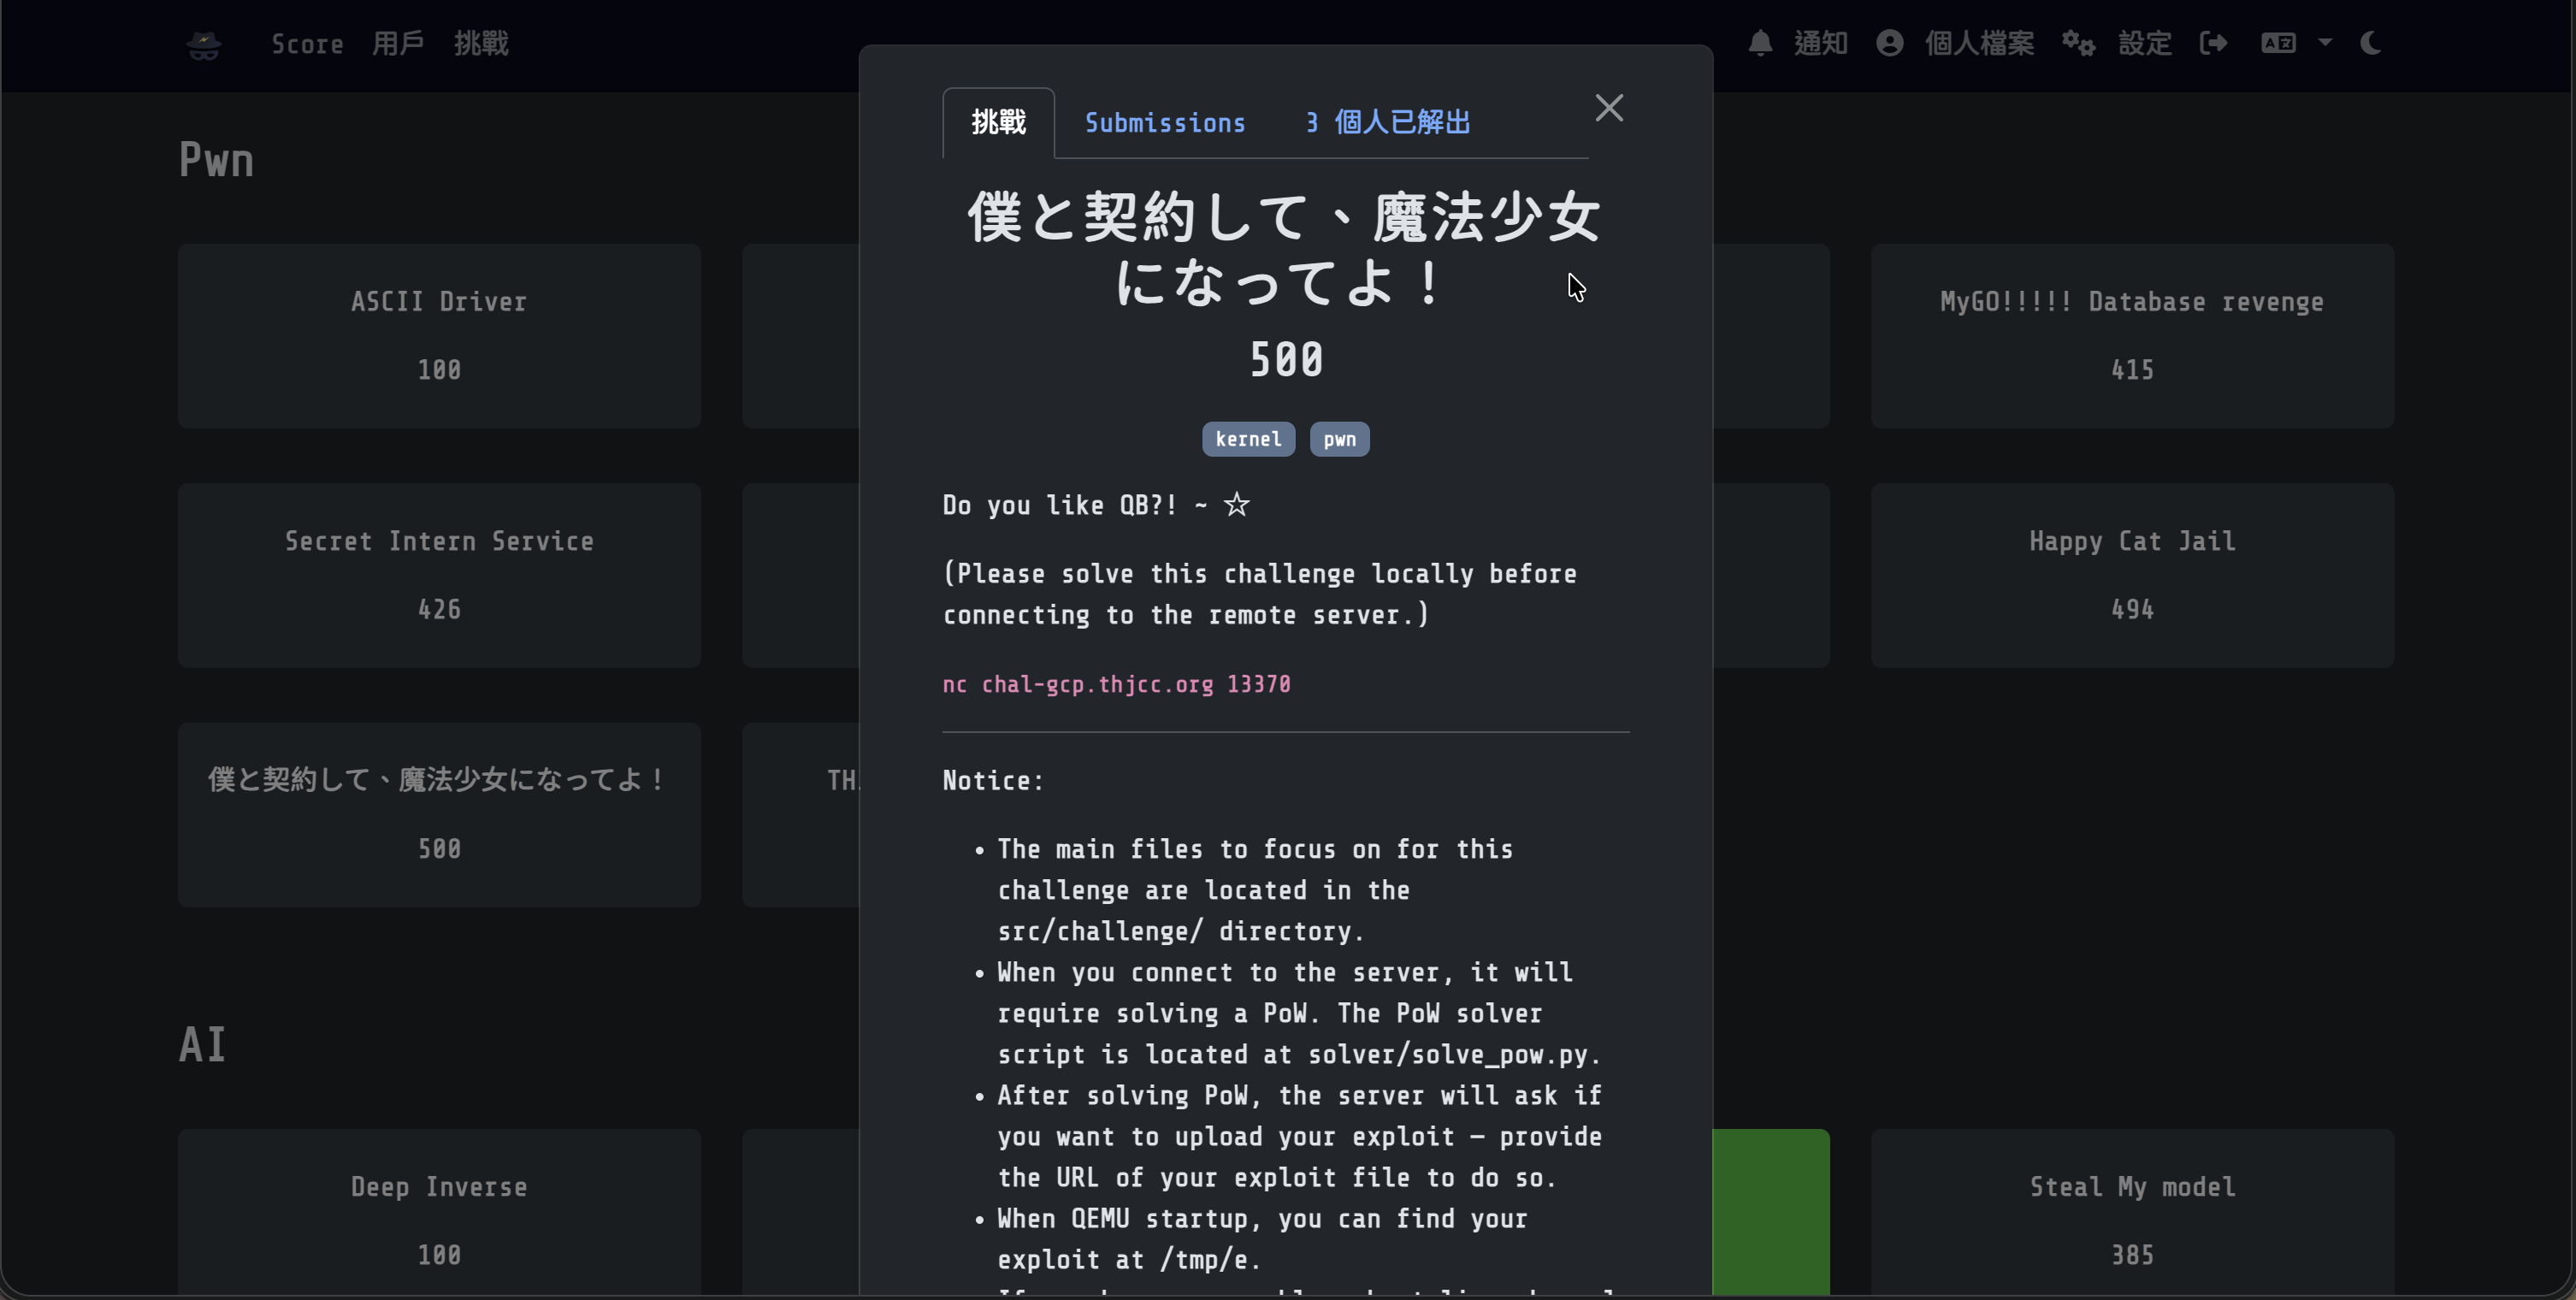Image resolution: width=2576 pixels, height=1300 pixels.
Task: Open settings gears icon
Action: (x=2078, y=43)
